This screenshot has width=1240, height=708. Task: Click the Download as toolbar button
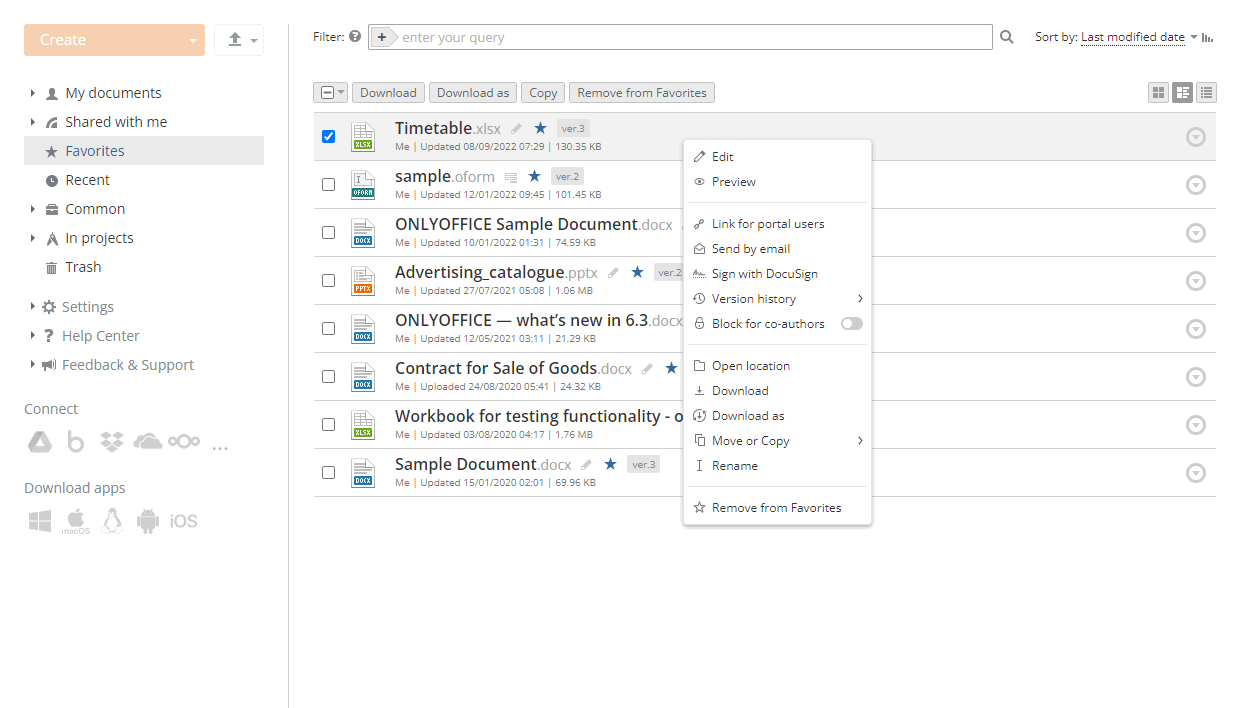coord(473,93)
